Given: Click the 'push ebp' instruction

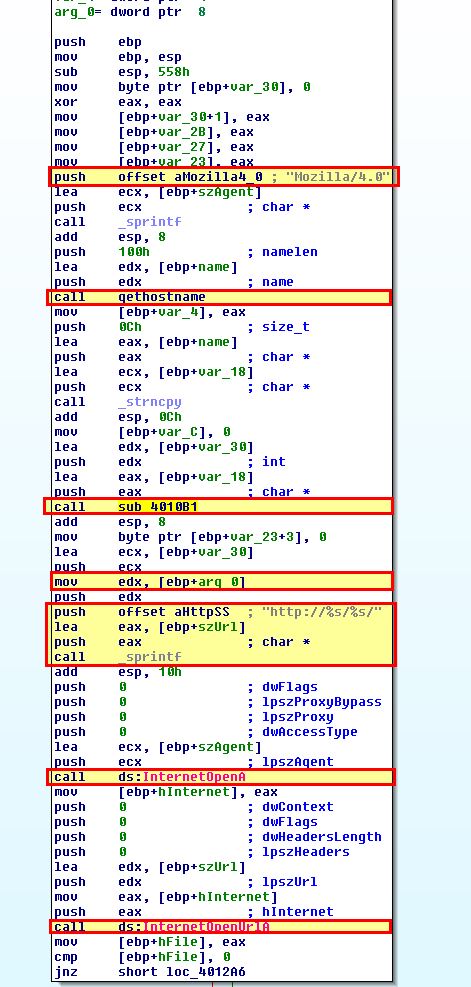Looking at the screenshot, I should coord(98,42).
